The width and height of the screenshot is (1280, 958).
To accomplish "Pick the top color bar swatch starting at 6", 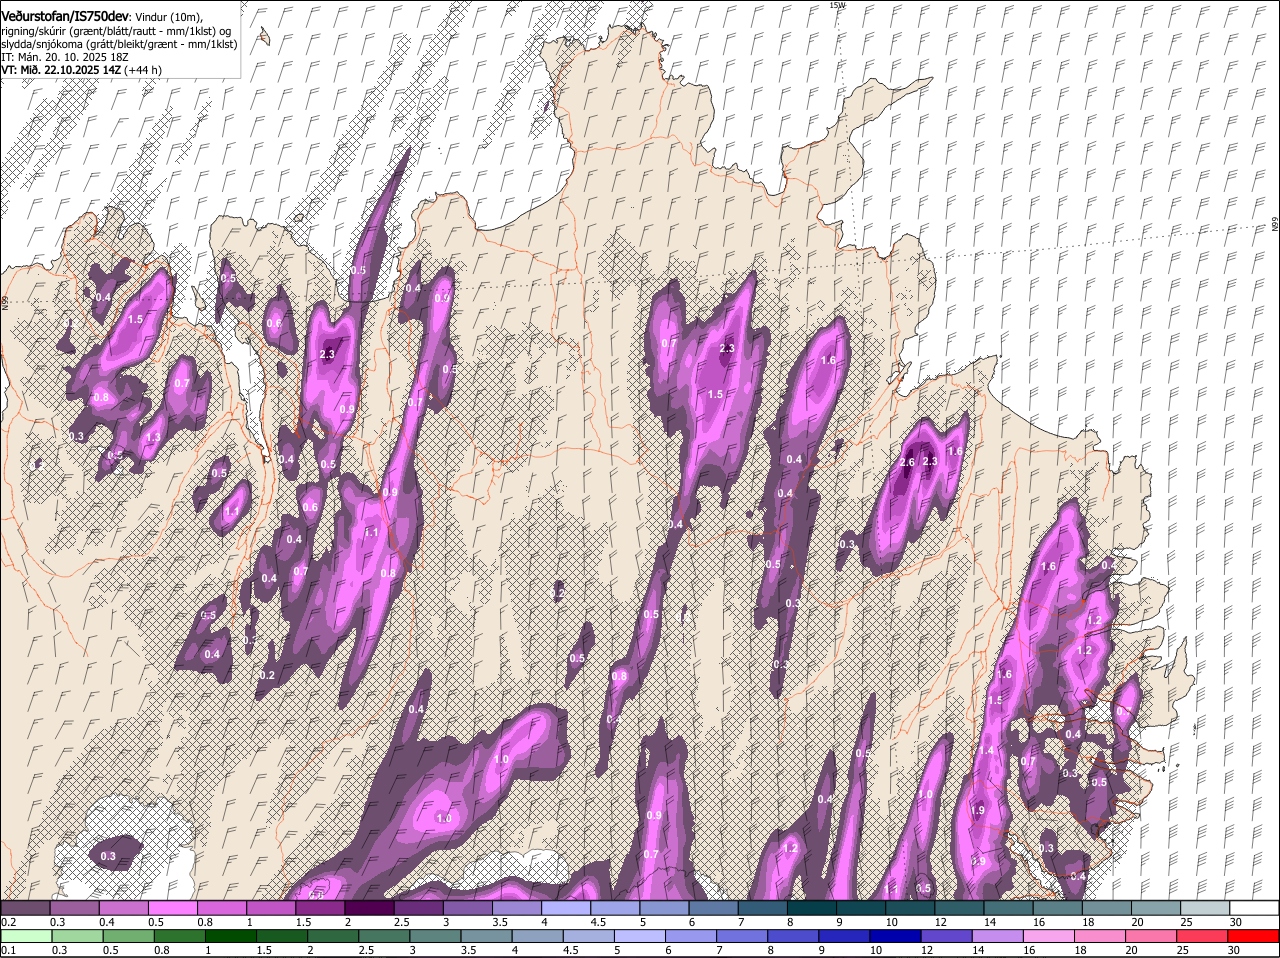I will [x=713, y=908].
